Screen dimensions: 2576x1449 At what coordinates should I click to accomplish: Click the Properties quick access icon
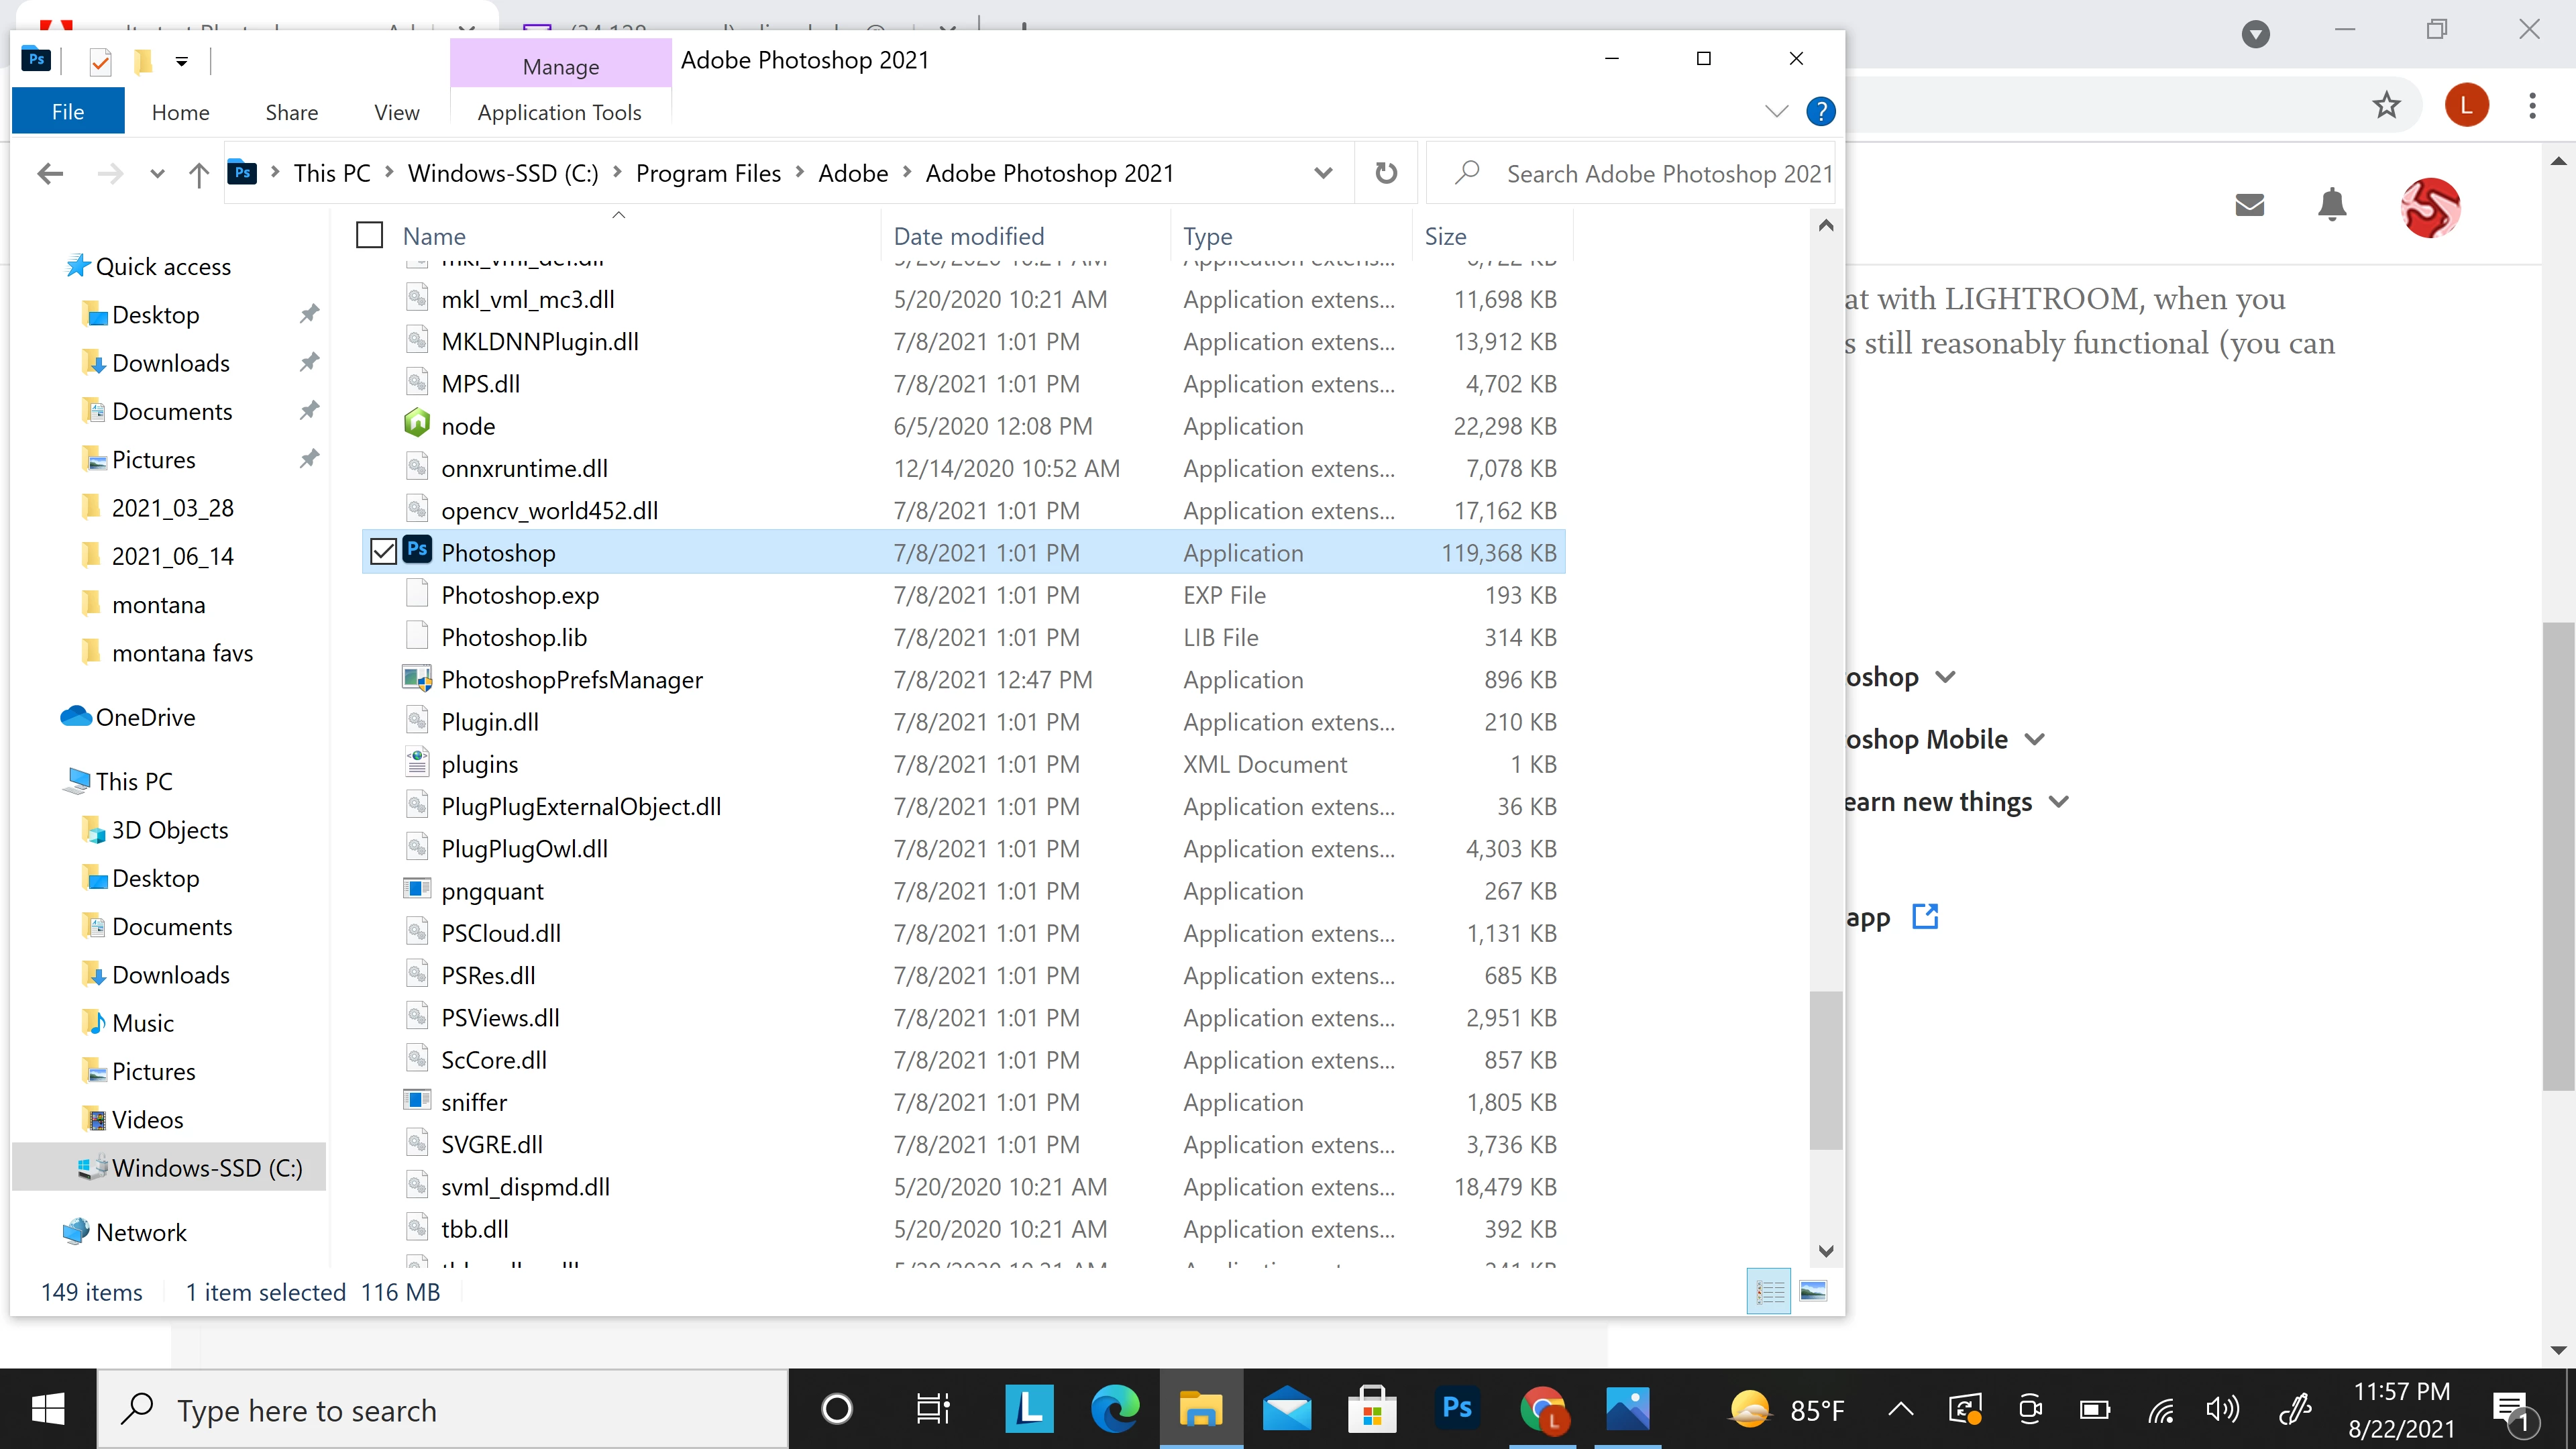[x=100, y=62]
